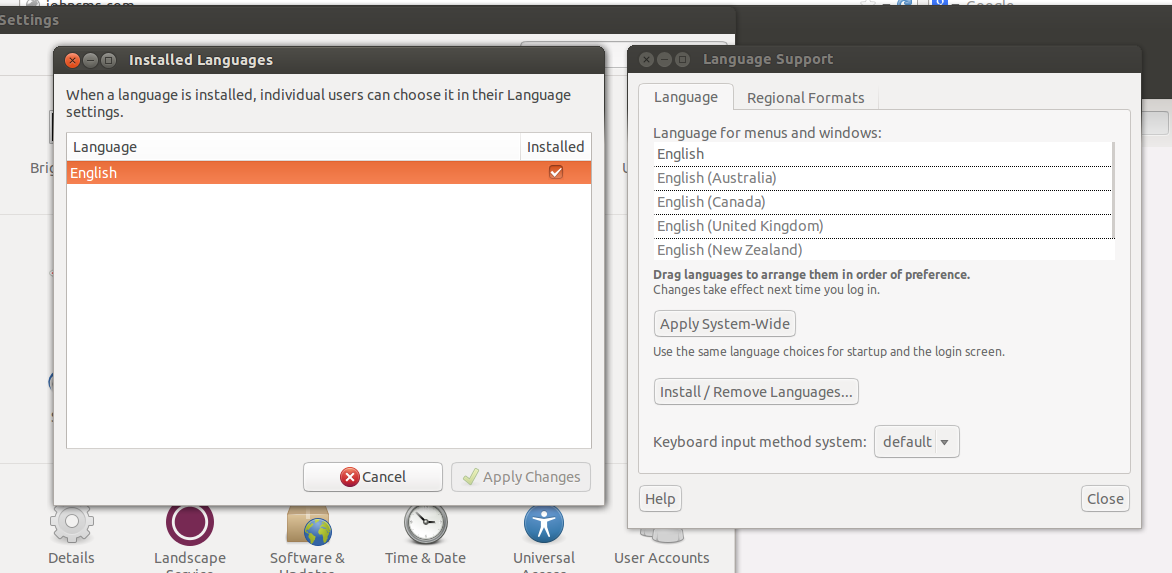Open the Landscape Service icon
The width and height of the screenshot is (1172, 573).
(x=190, y=524)
